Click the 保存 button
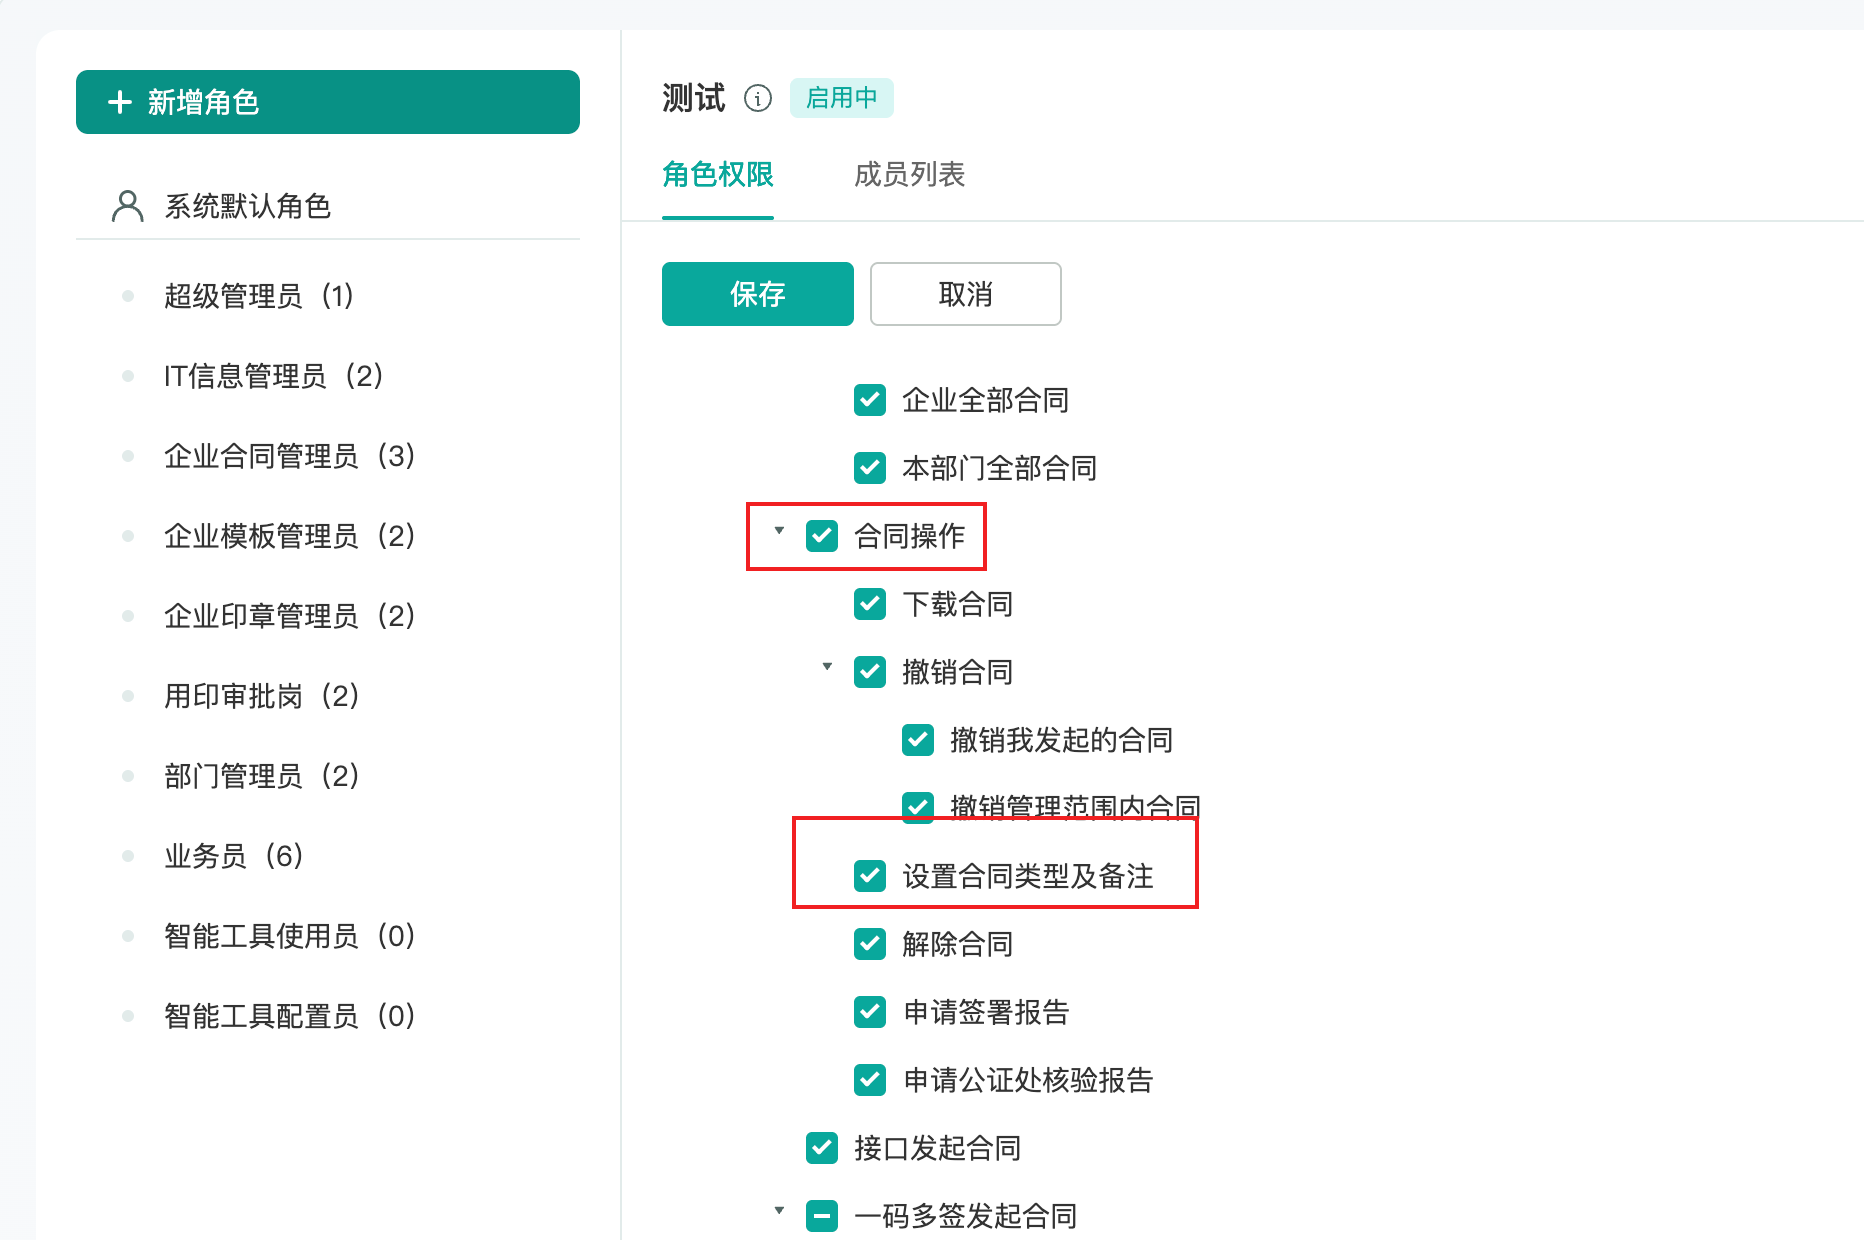 click(757, 294)
